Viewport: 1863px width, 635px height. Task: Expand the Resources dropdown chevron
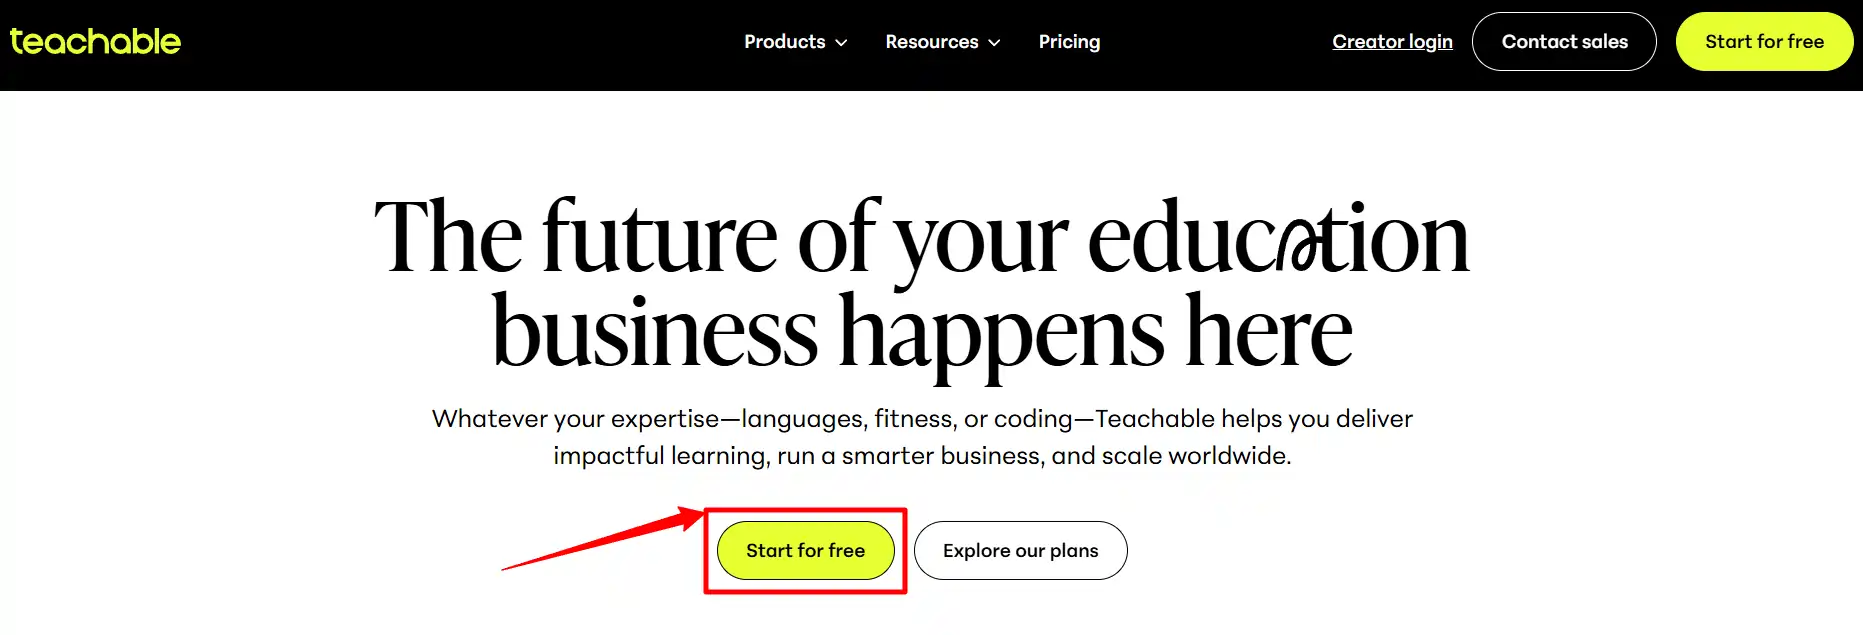coord(994,43)
